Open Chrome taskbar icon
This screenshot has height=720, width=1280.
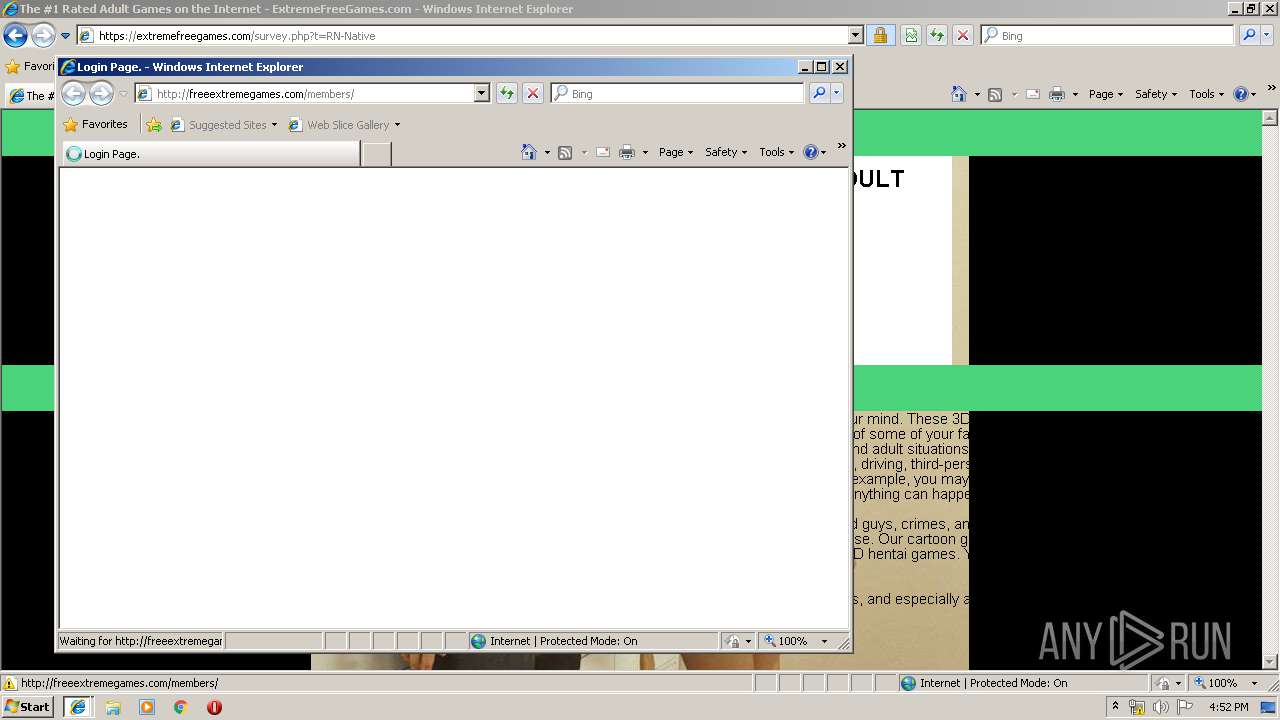(181, 707)
